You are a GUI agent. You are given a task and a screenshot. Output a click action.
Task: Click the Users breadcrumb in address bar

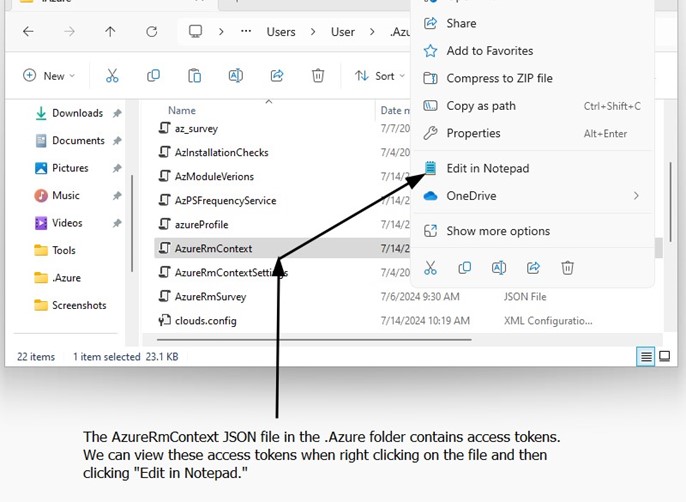point(281,32)
